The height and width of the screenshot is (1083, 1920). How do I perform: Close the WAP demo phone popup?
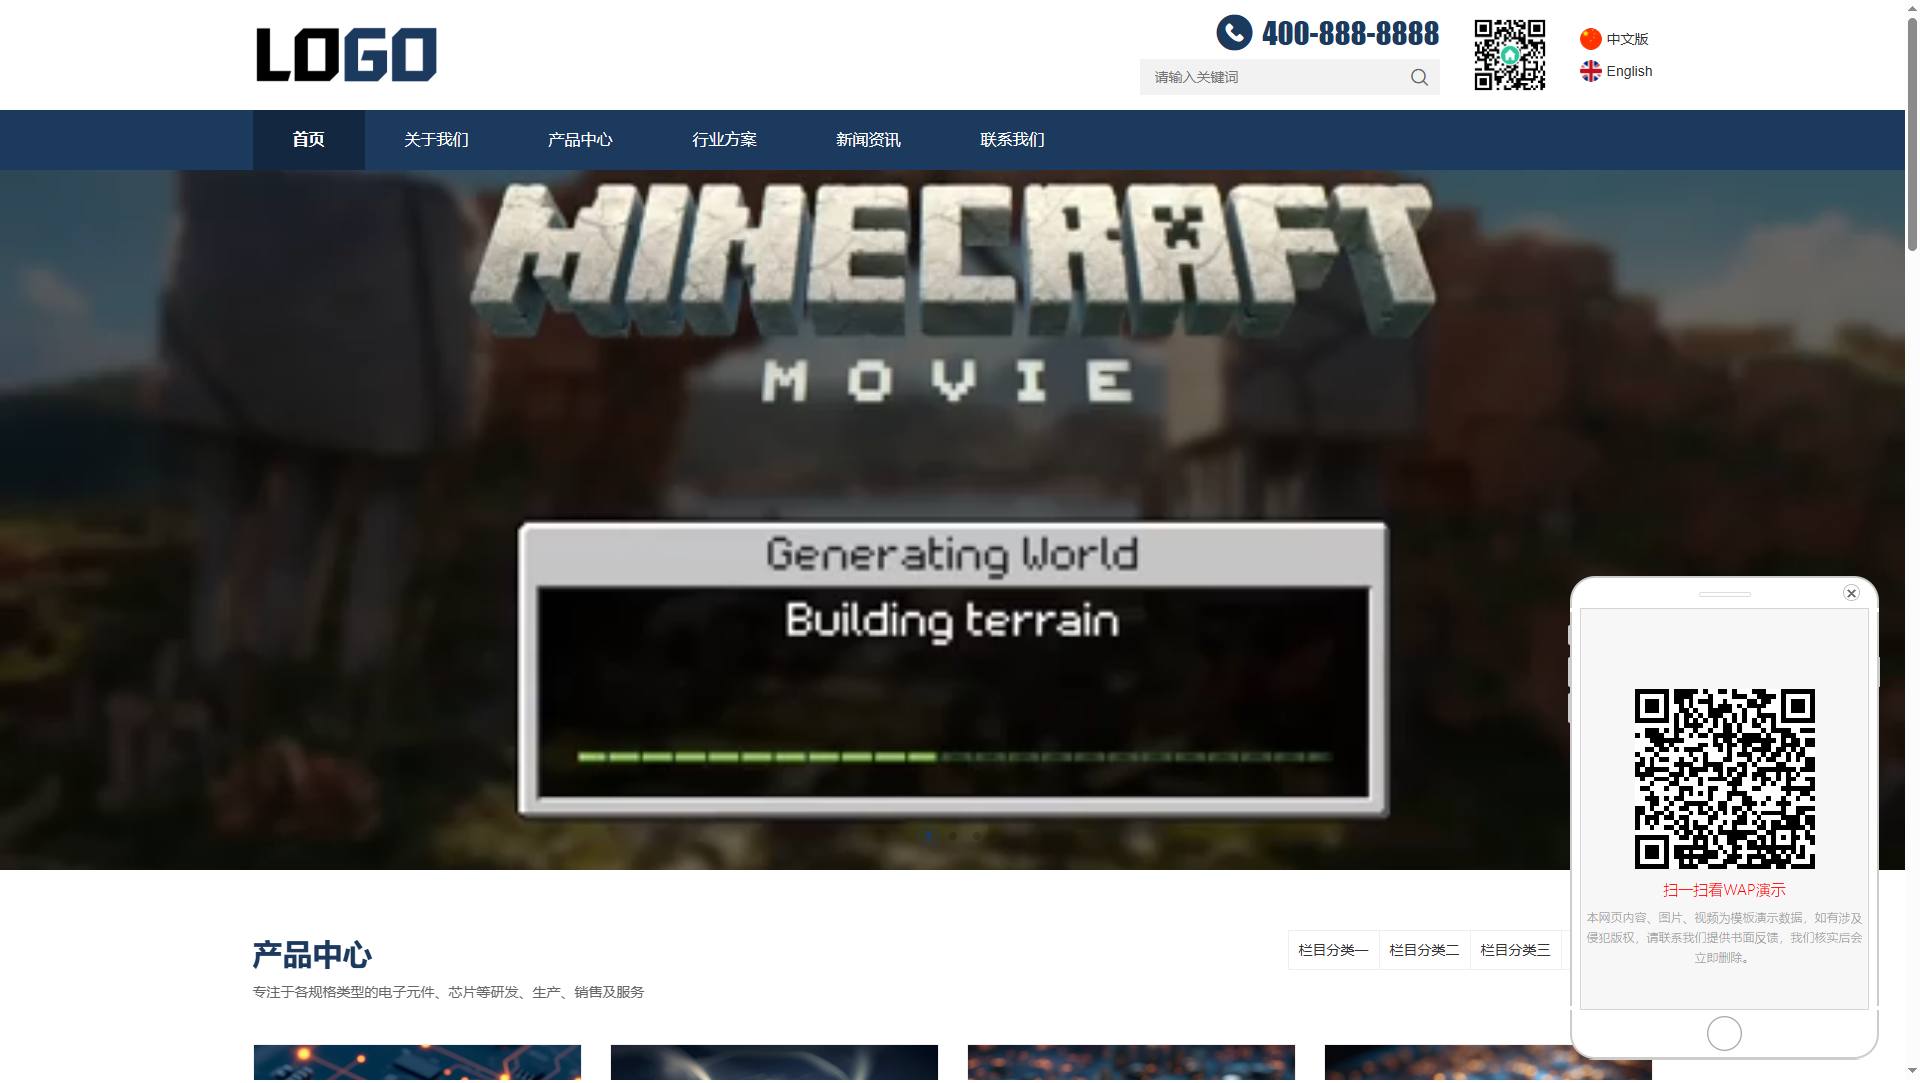(x=1851, y=593)
